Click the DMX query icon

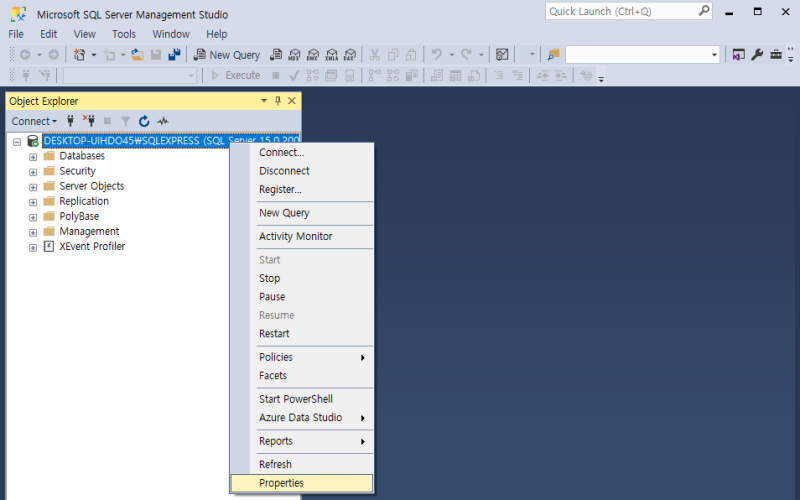pos(313,55)
